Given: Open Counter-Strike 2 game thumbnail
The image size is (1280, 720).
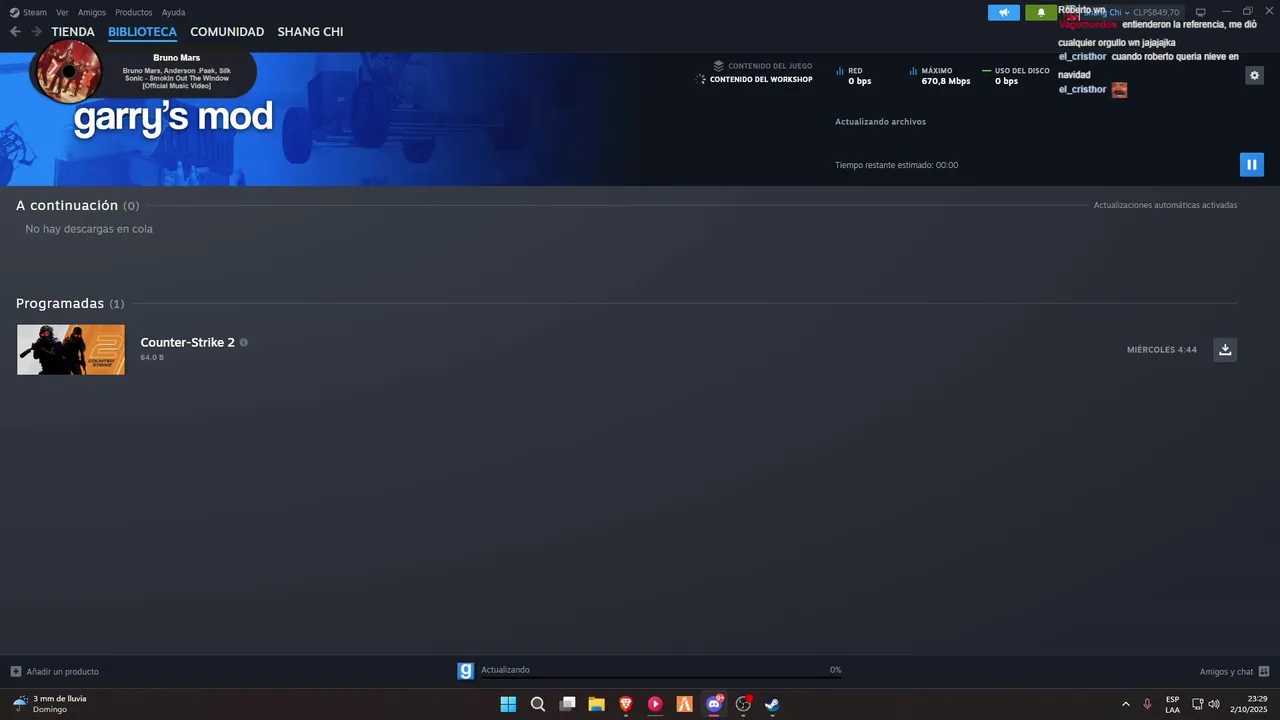Looking at the screenshot, I should tap(71, 350).
